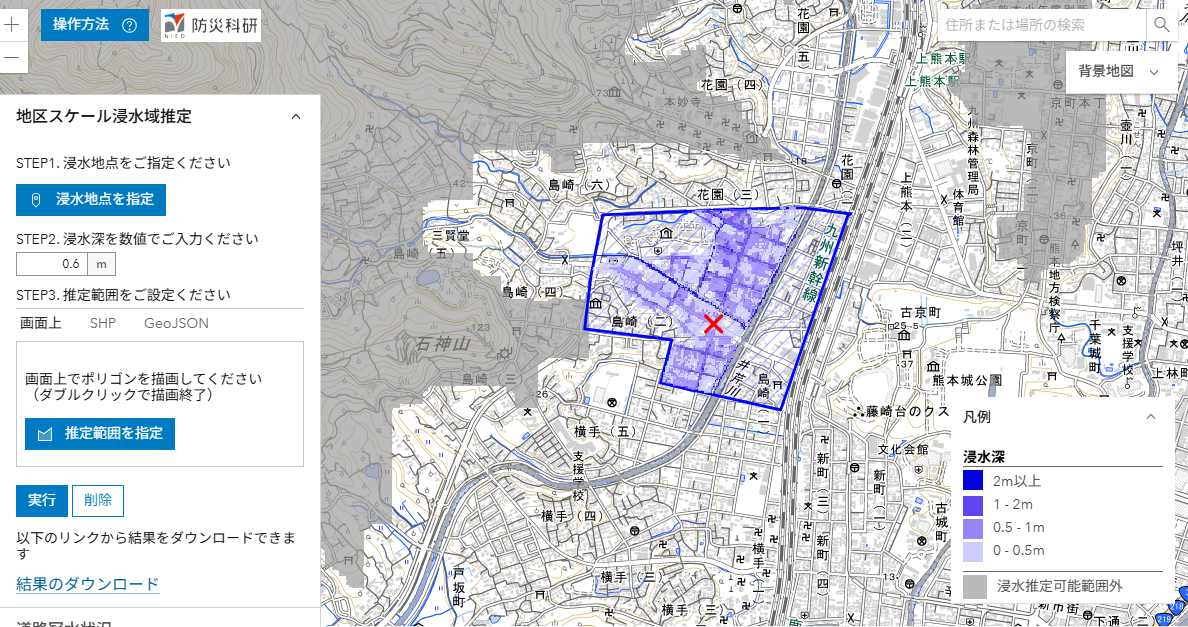Viewport: 1188px width, 627px height.
Task: Click the polygon icon on 推定範囲を指定
Action: click(44, 434)
